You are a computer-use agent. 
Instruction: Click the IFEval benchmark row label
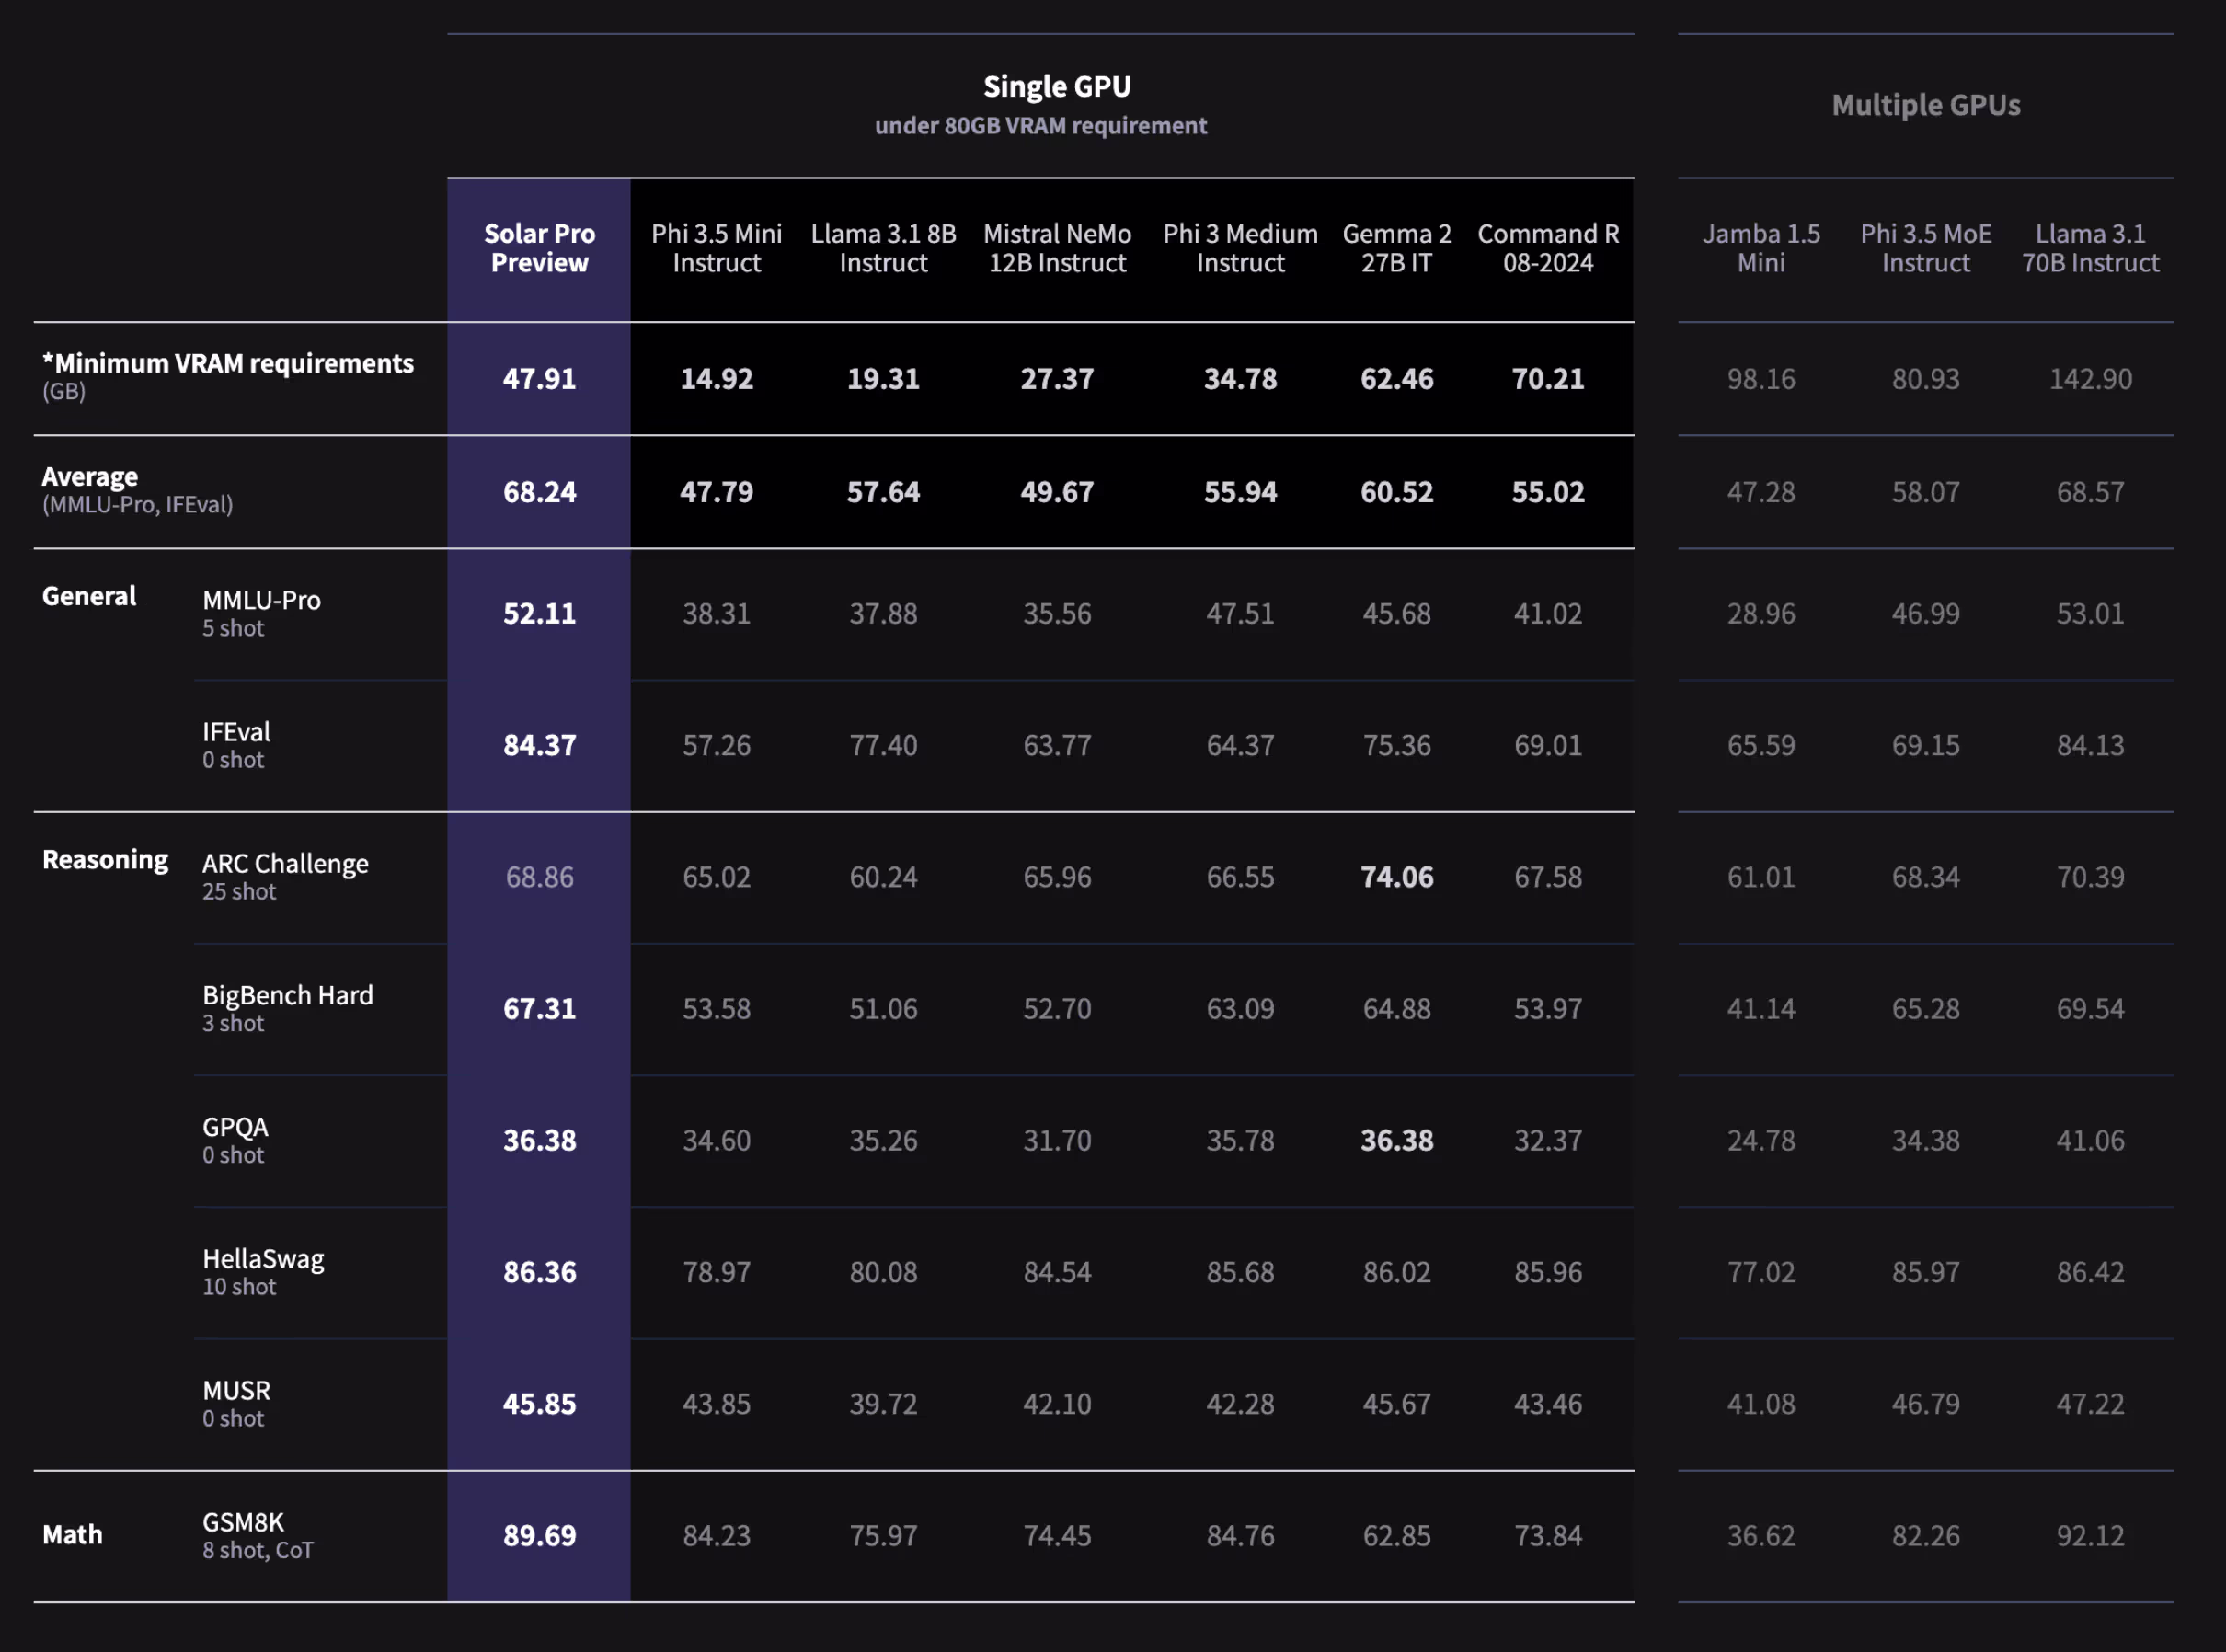[x=236, y=733]
